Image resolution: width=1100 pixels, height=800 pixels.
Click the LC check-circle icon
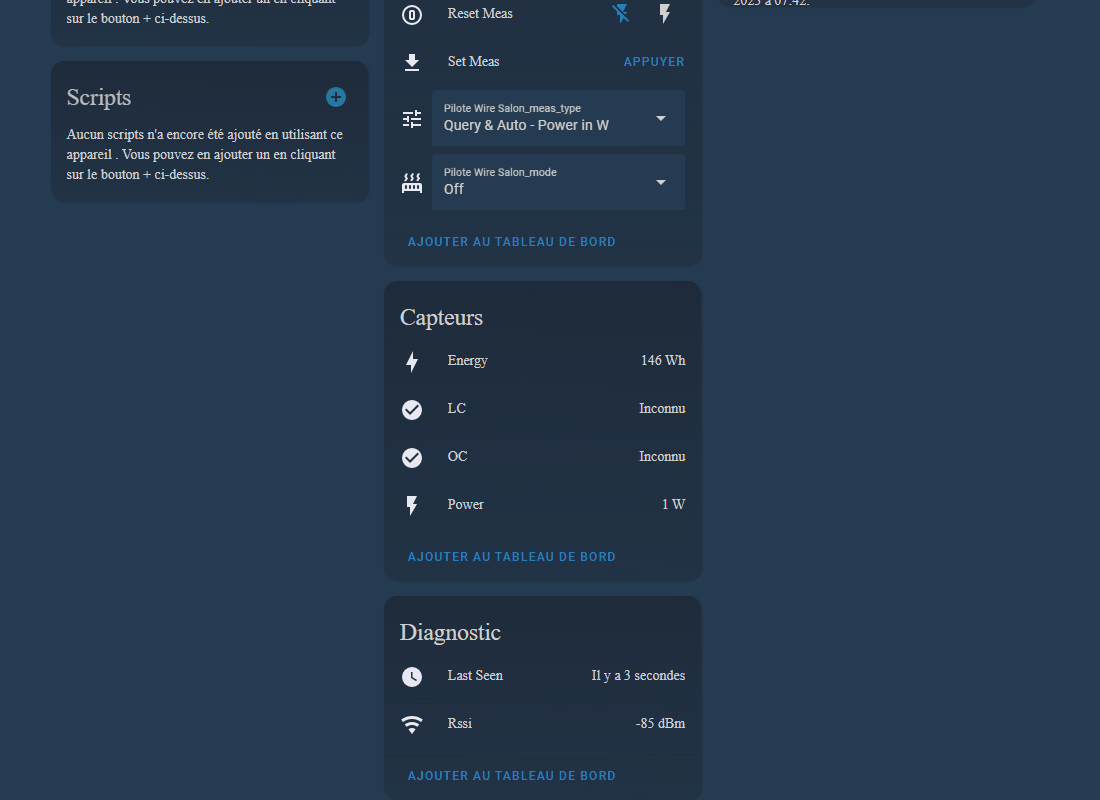(411, 409)
